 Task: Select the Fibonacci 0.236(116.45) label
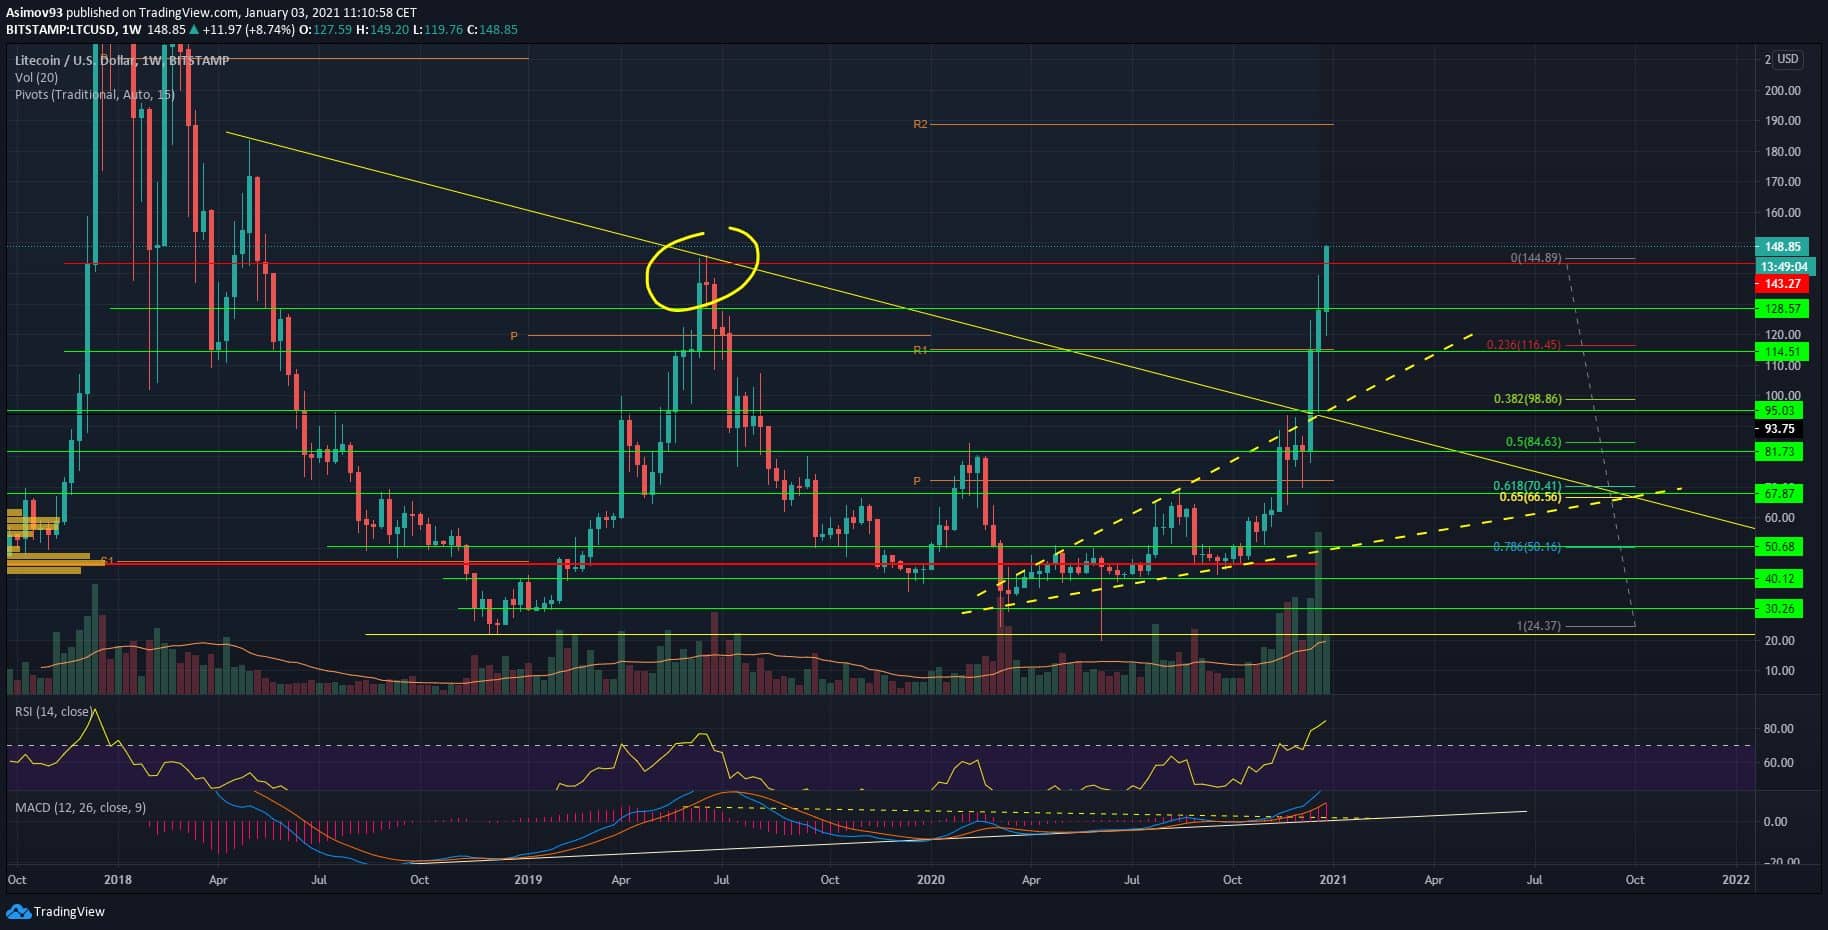pyautogui.click(x=1523, y=345)
